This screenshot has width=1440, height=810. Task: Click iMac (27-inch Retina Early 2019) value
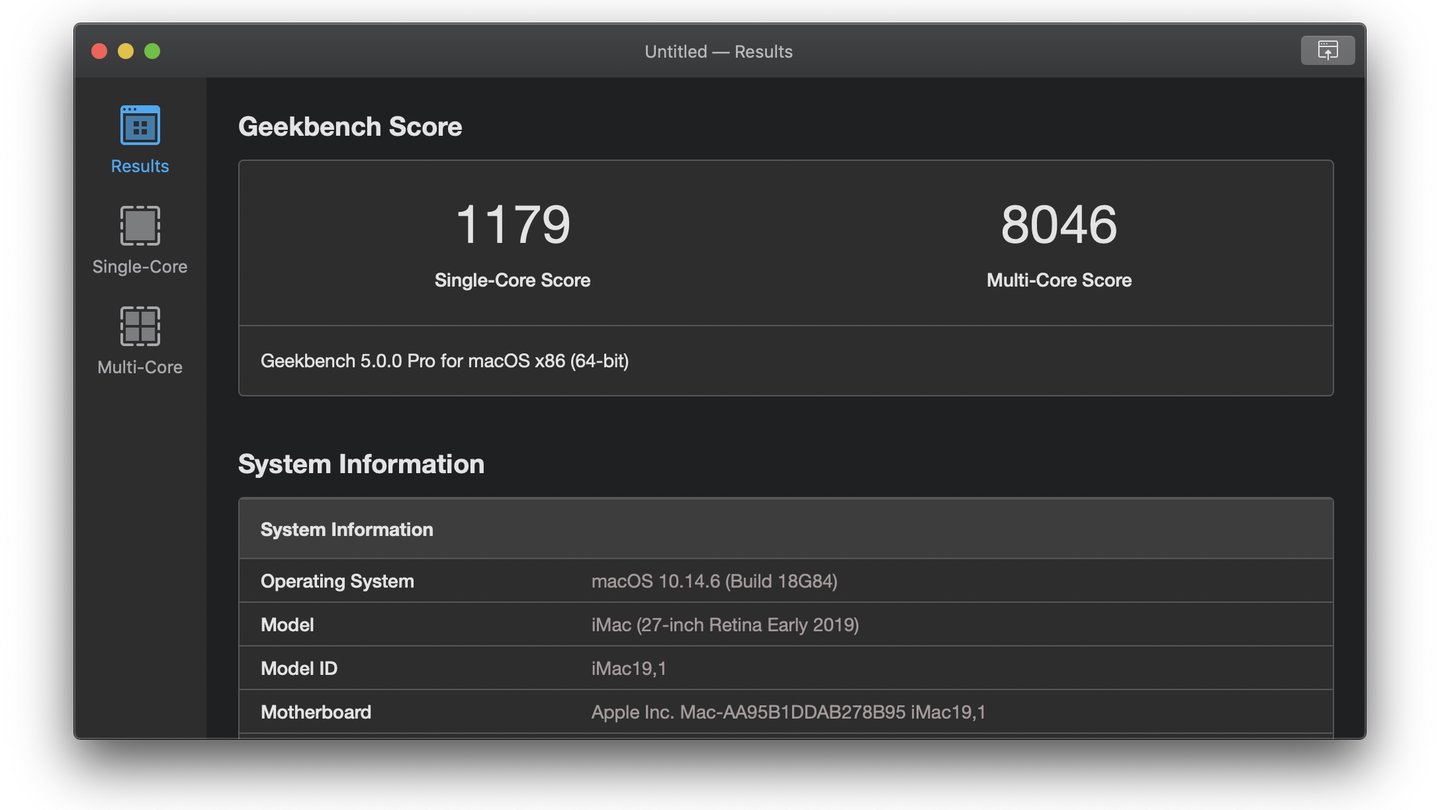(725, 625)
